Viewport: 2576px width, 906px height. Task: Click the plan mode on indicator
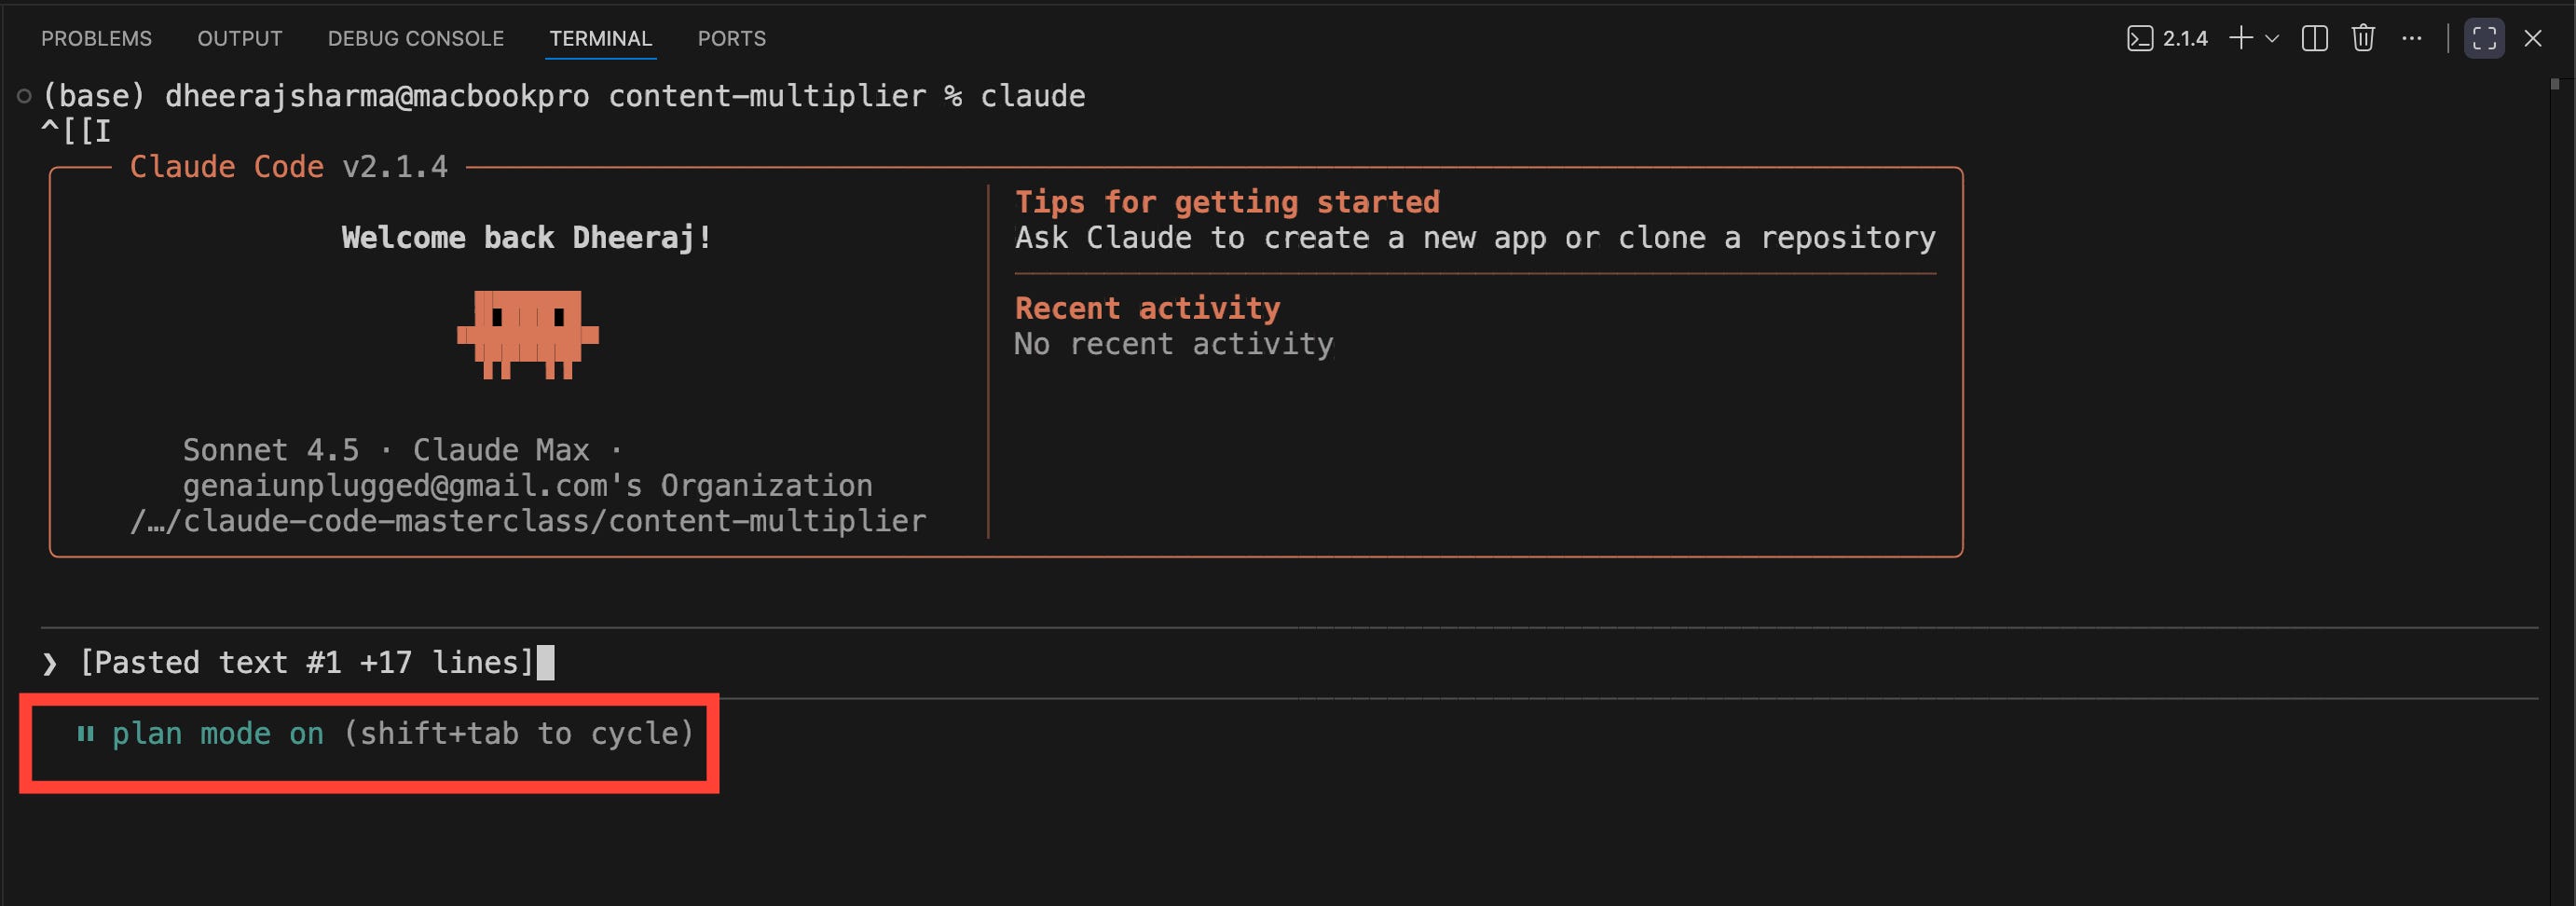pos(218,734)
